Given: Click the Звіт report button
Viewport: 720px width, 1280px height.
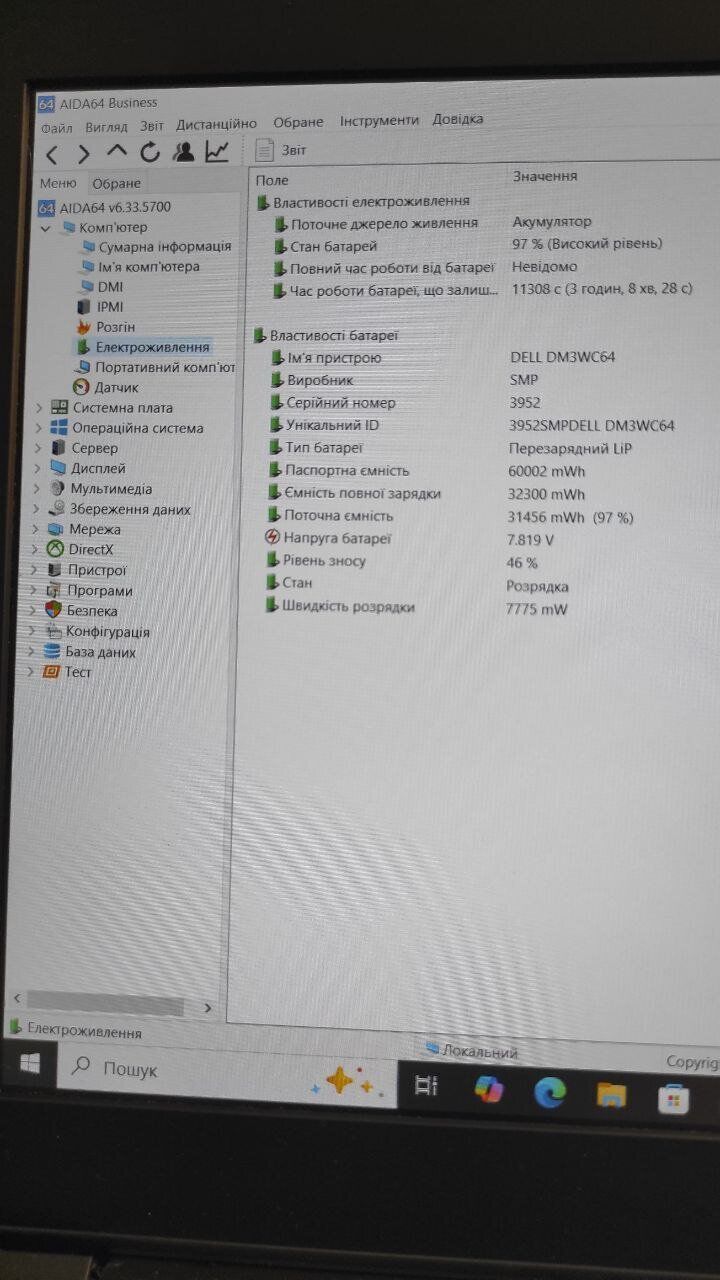Looking at the screenshot, I should tap(281, 150).
